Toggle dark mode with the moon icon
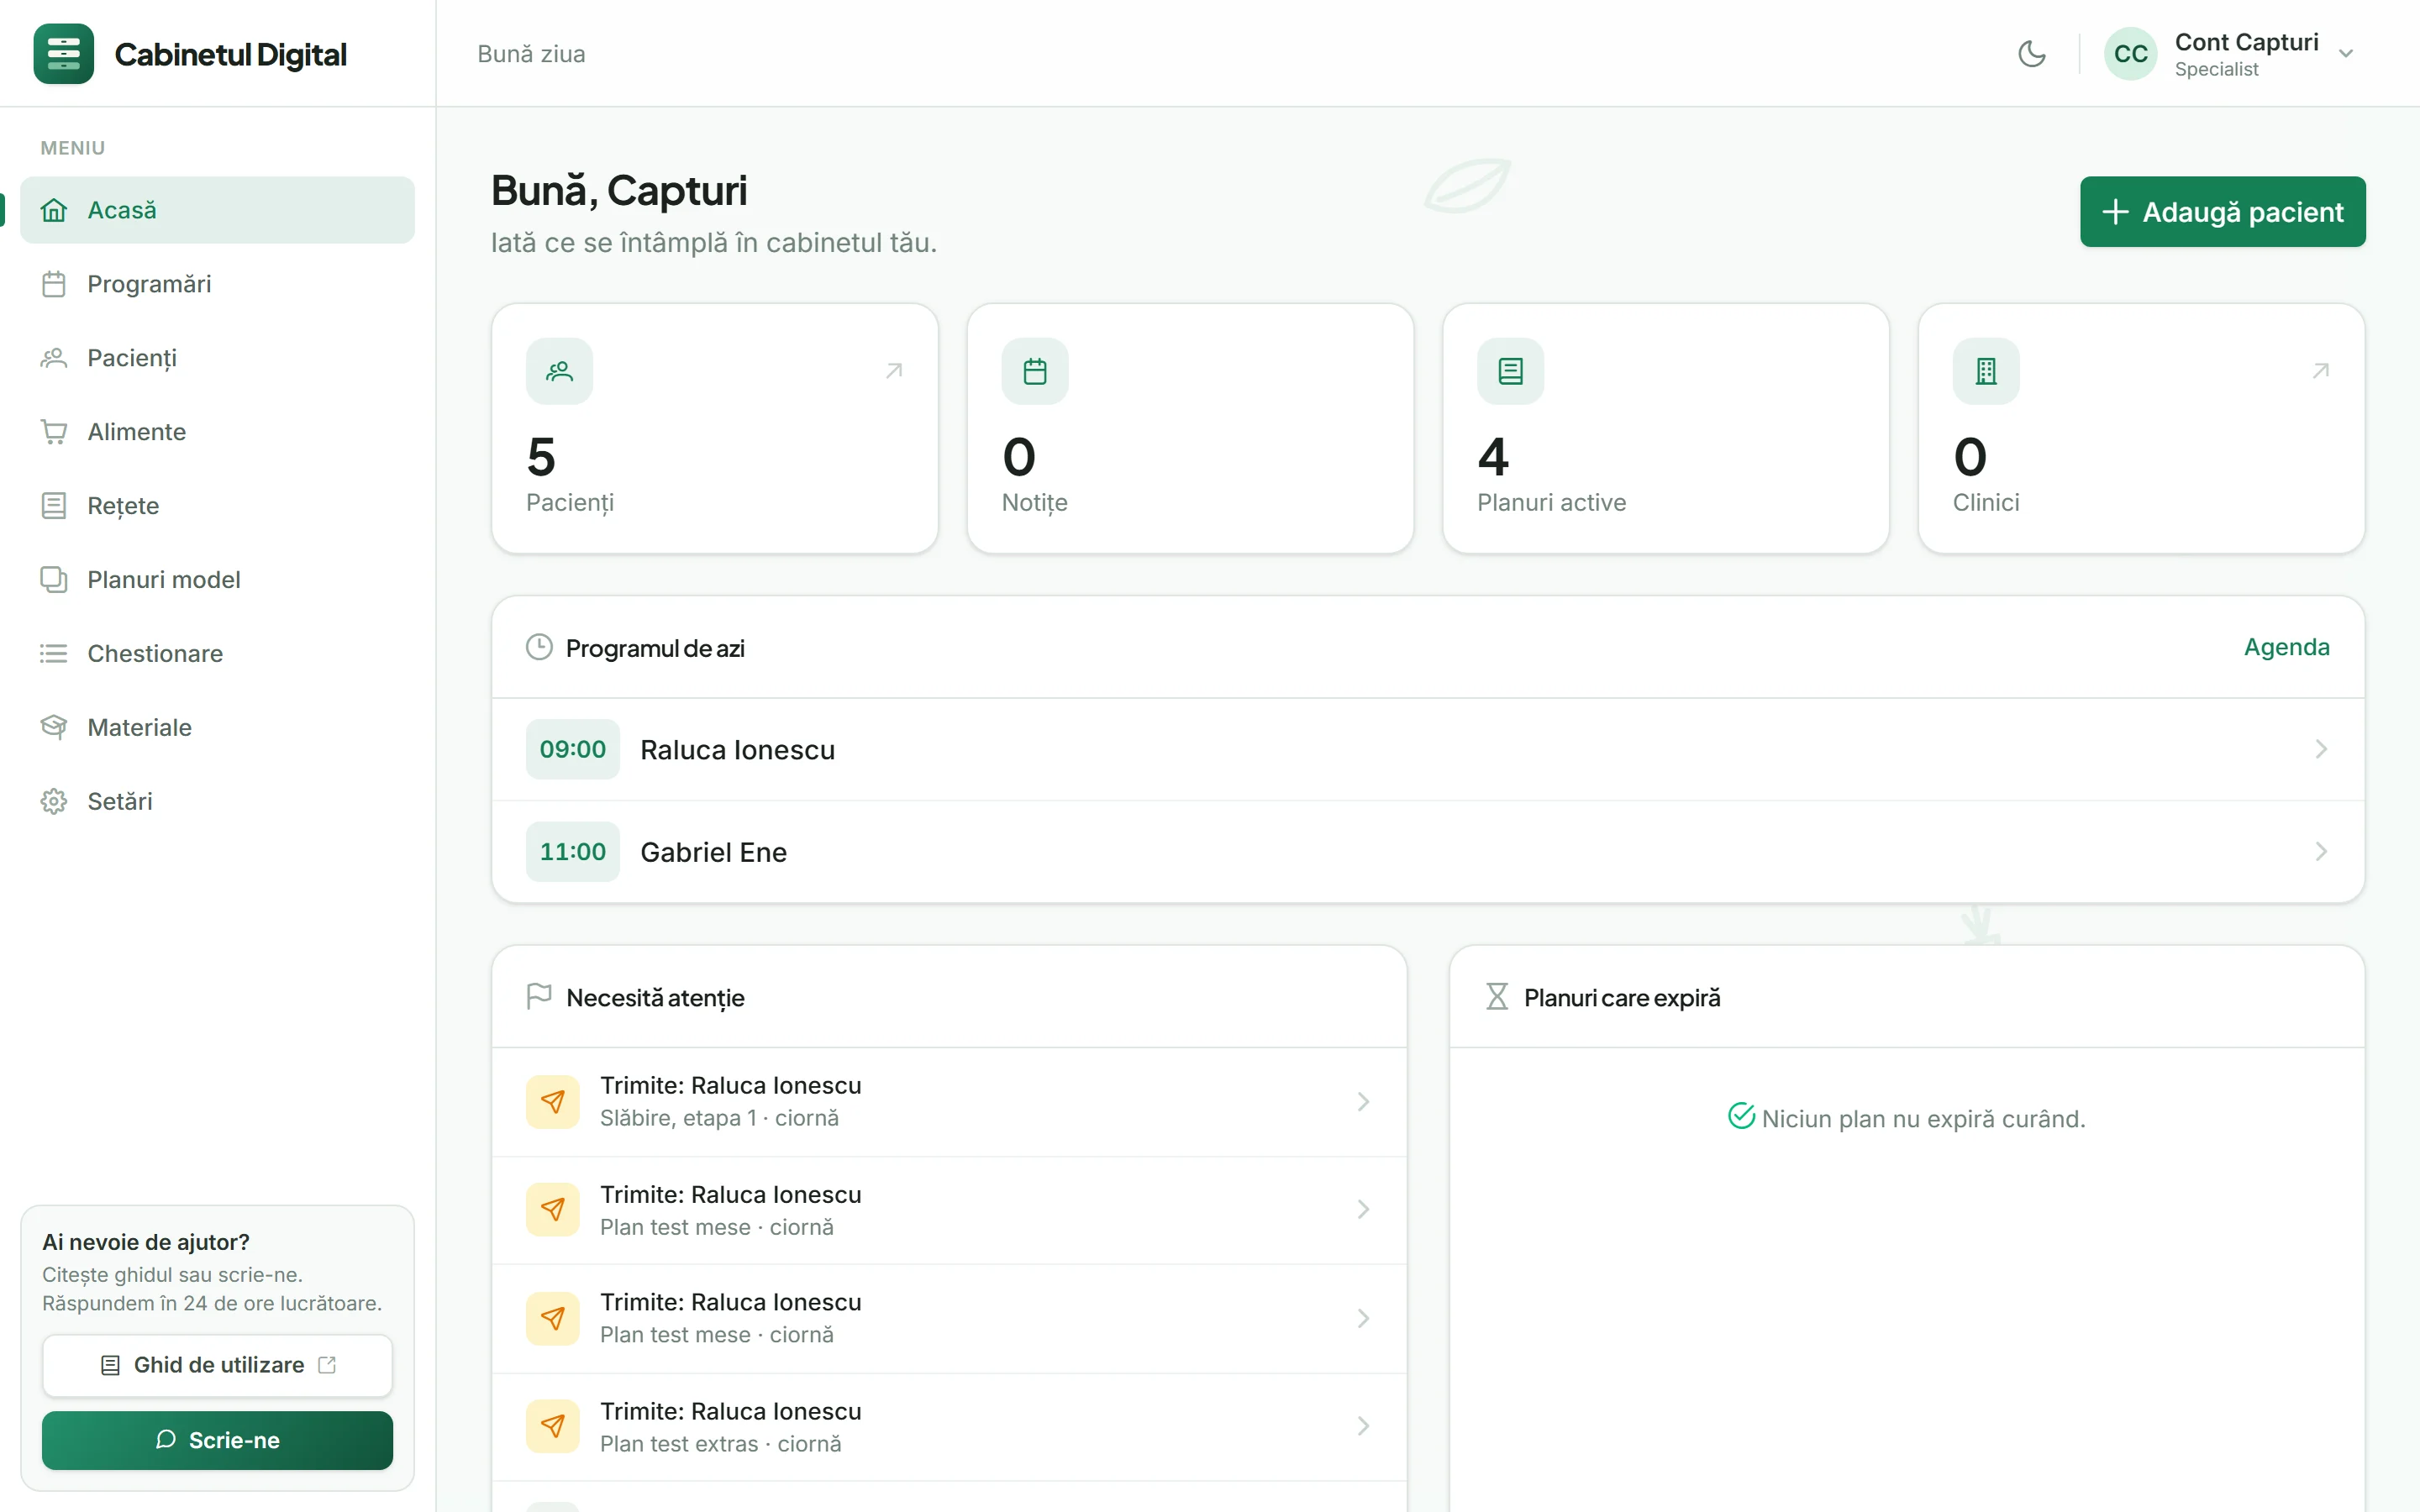This screenshot has height=1512, width=2420. coord(2031,54)
